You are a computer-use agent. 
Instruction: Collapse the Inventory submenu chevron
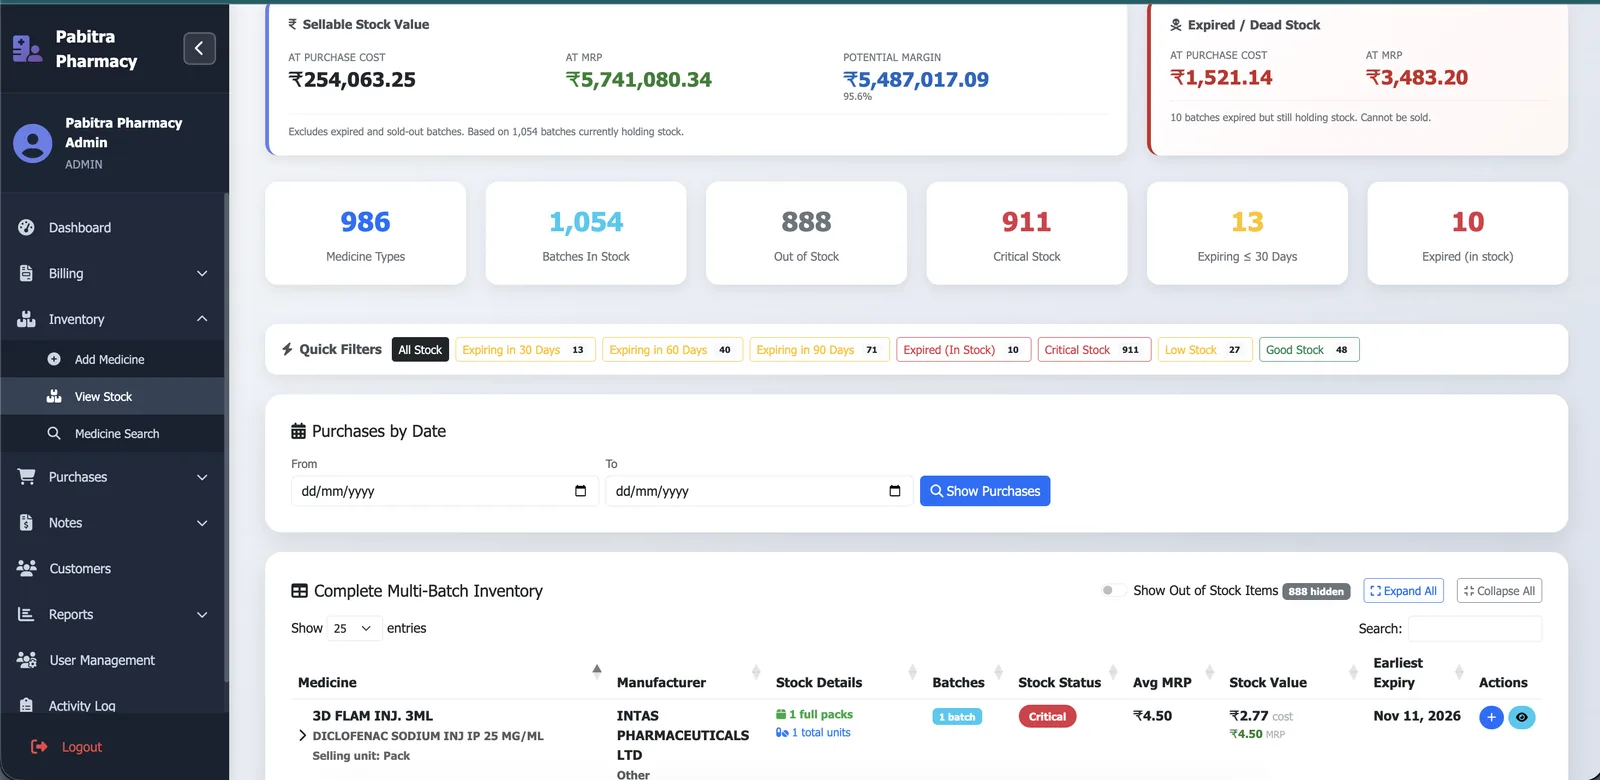[x=202, y=319]
